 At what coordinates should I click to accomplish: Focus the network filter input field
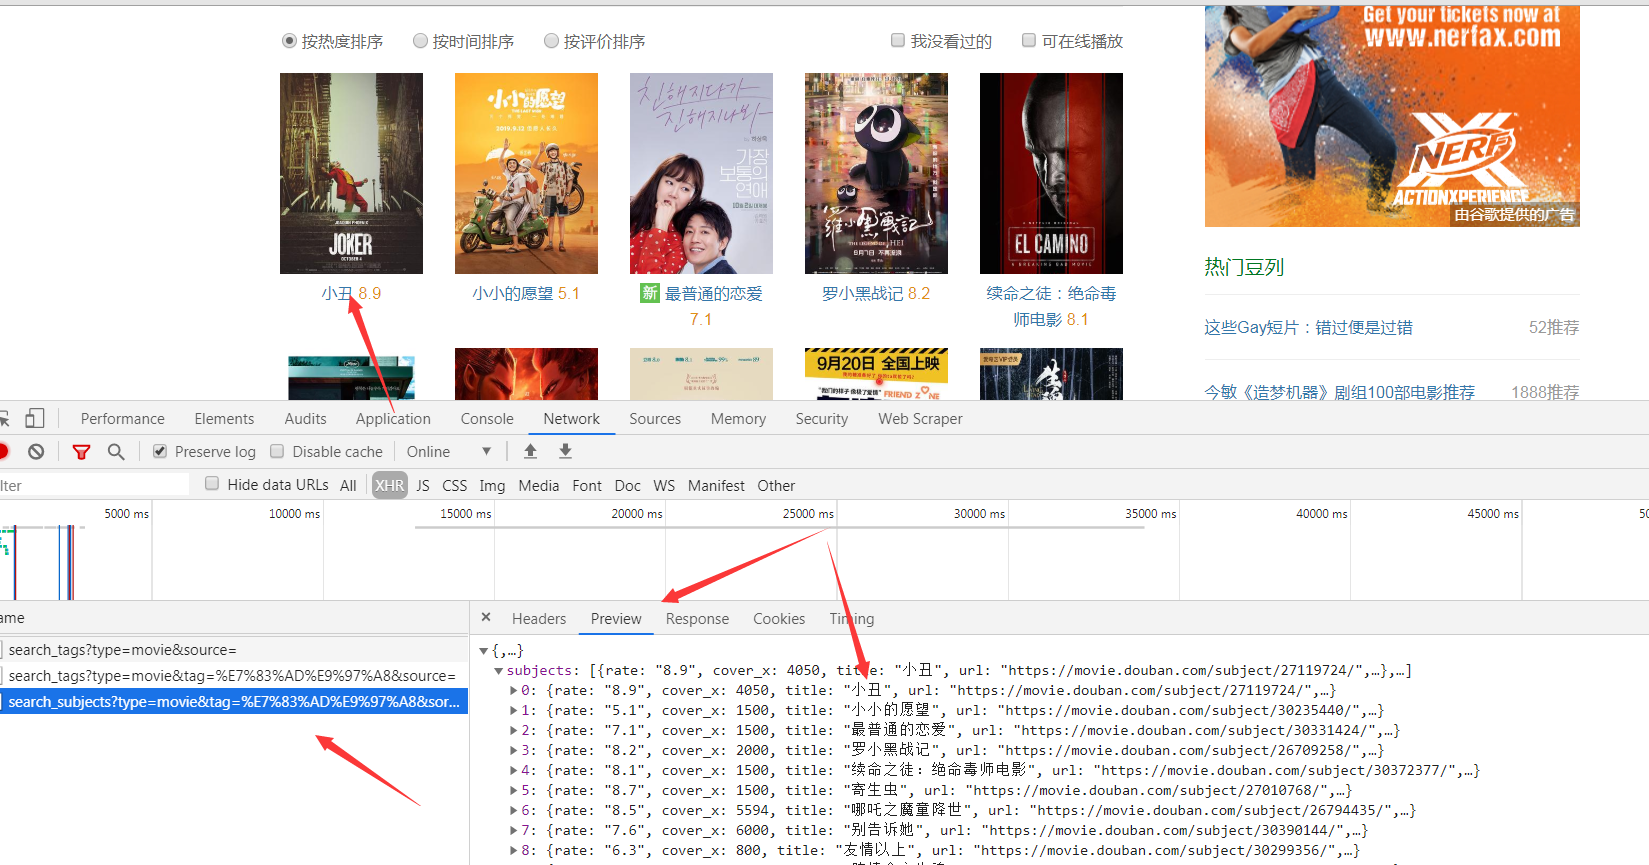(x=94, y=485)
